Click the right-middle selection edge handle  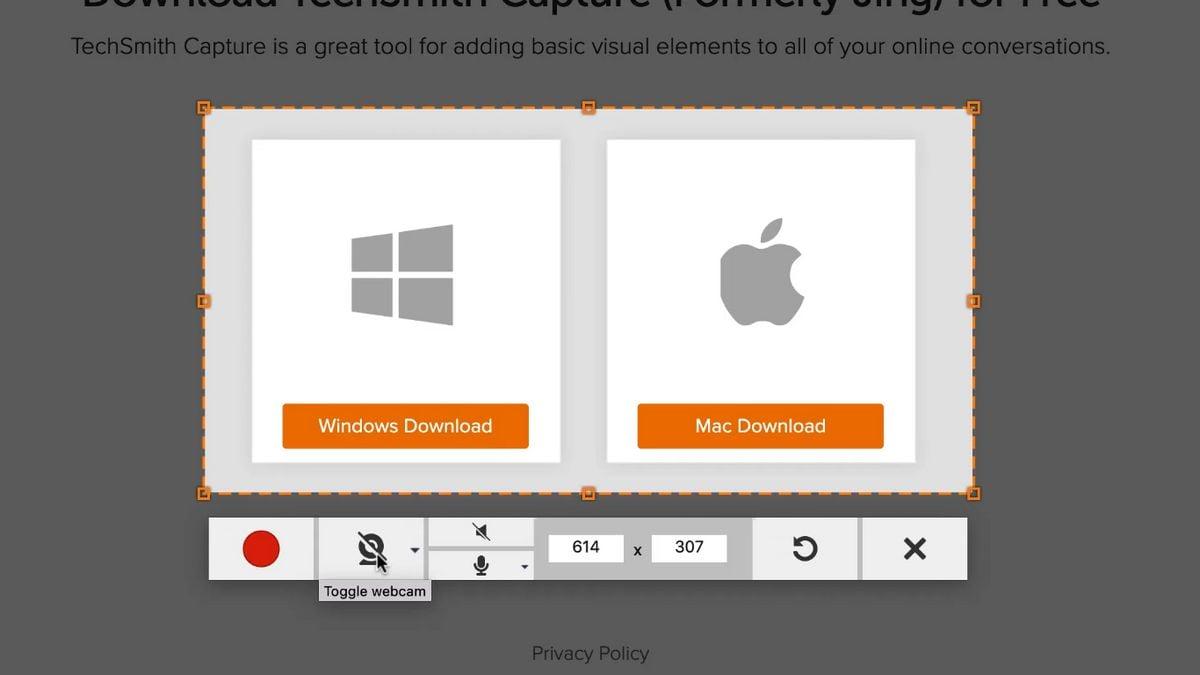(x=973, y=301)
